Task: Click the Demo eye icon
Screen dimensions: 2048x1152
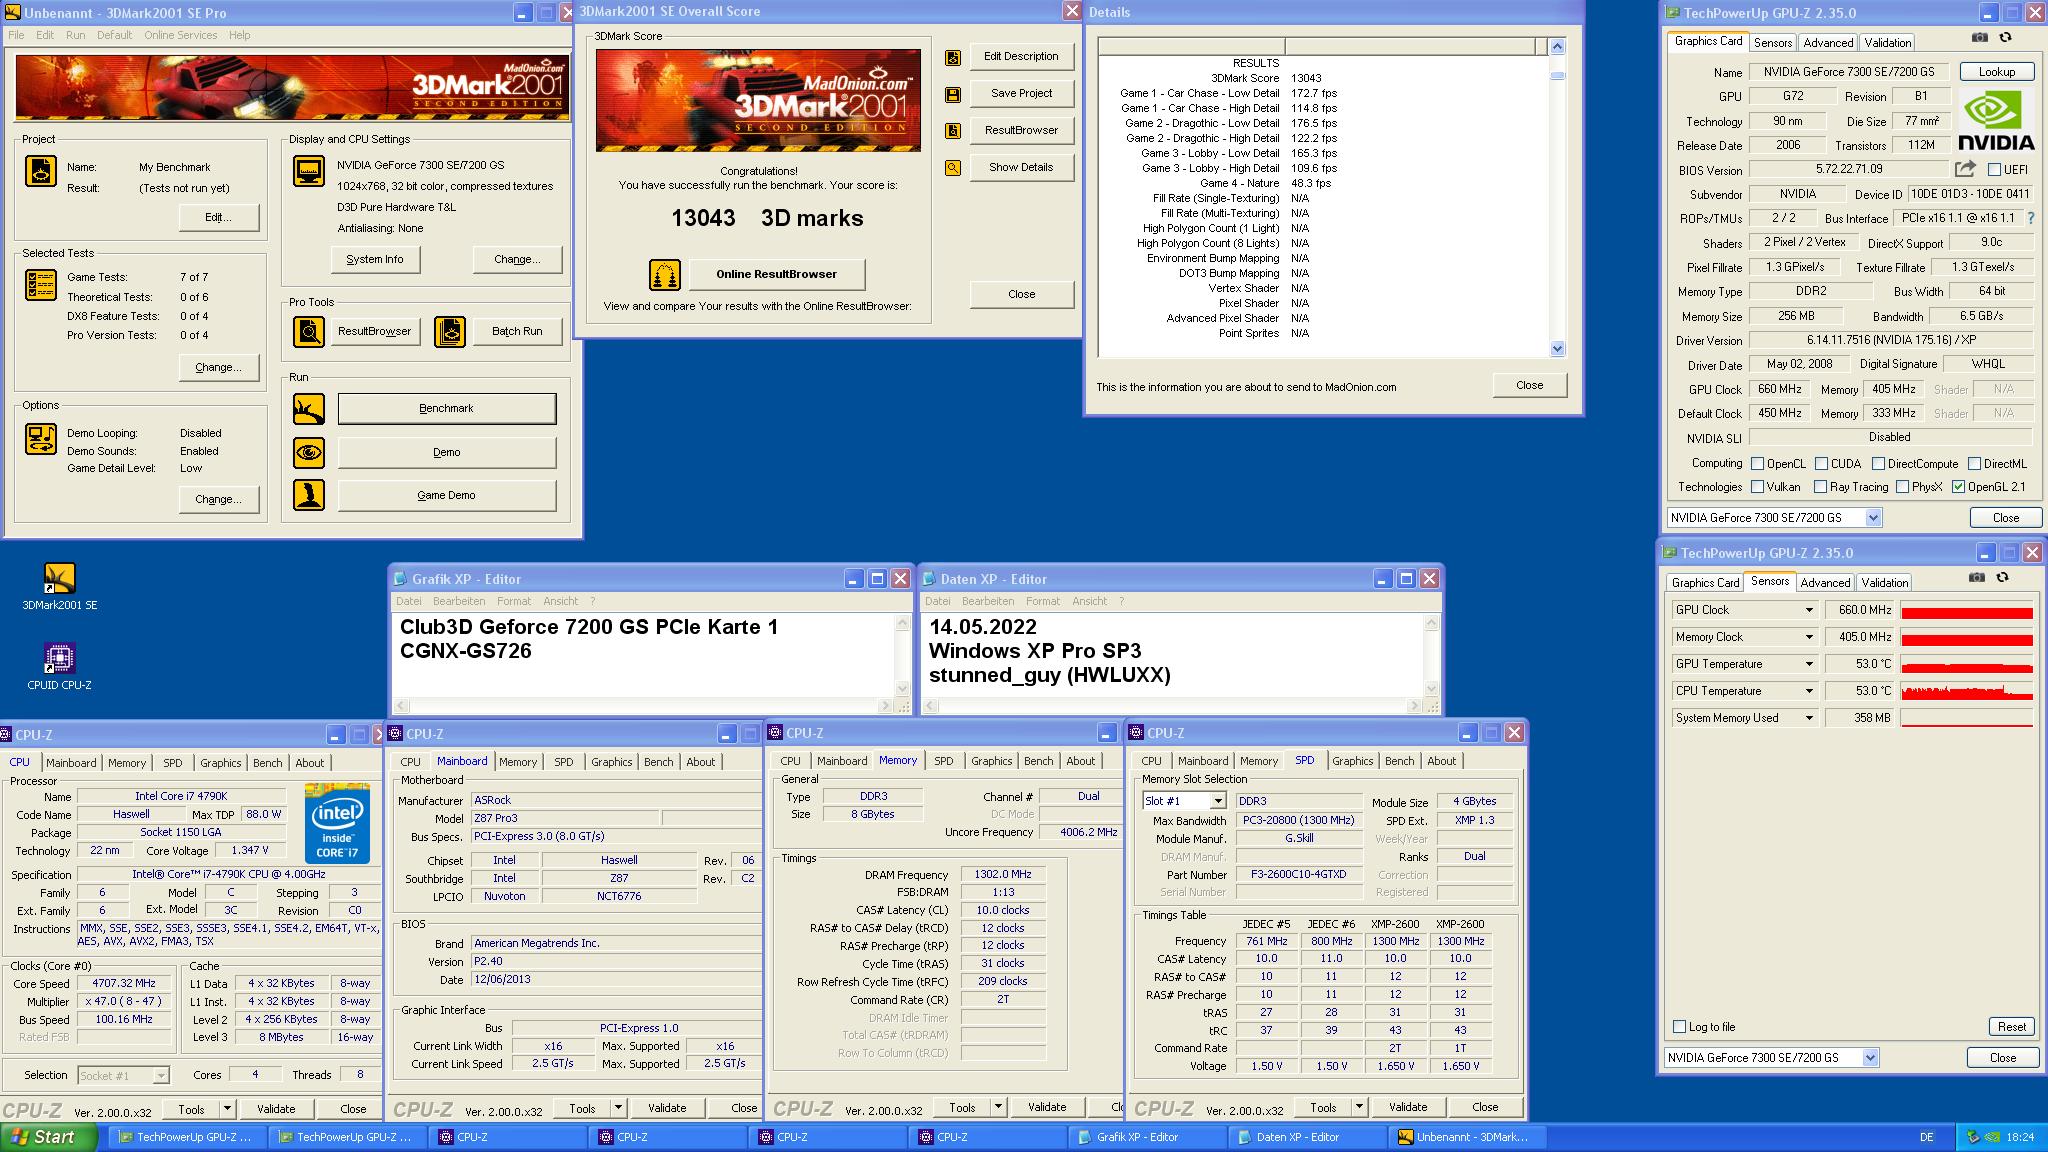Action: pyautogui.click(x=309, y=452)
